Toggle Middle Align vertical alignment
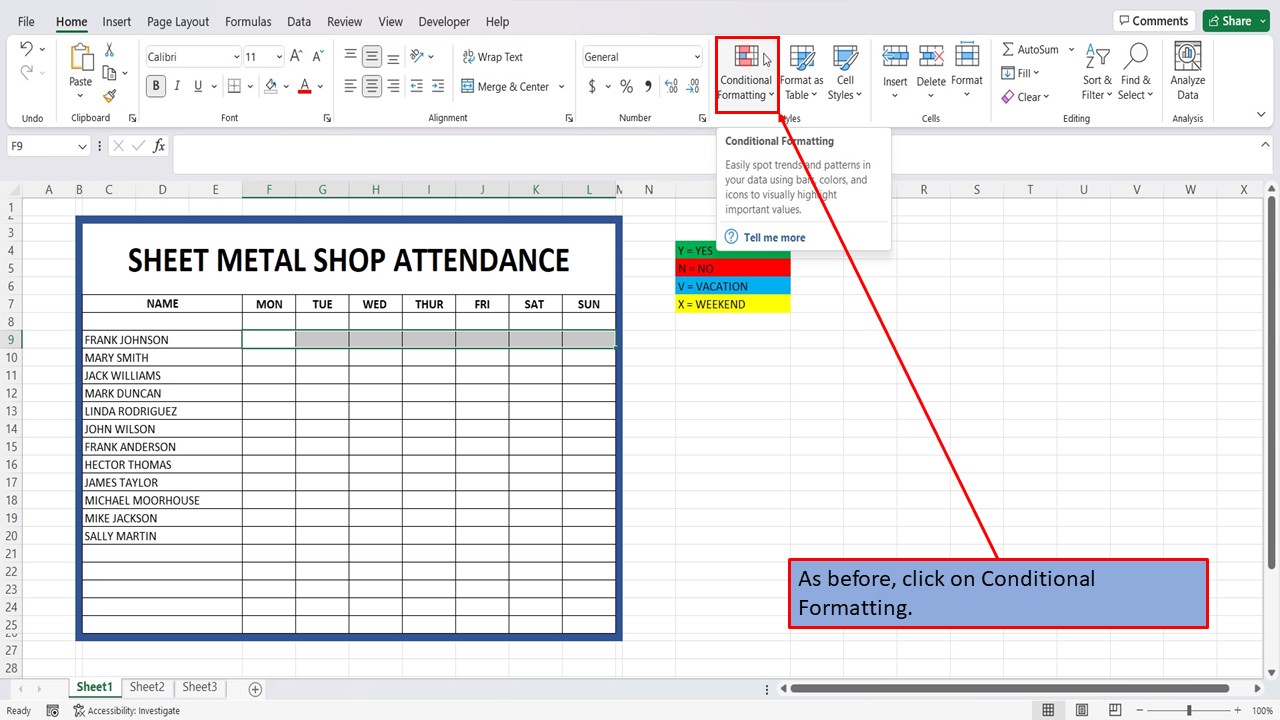Viewport: 1280px width, 720px height. click(x=372, y=57)
